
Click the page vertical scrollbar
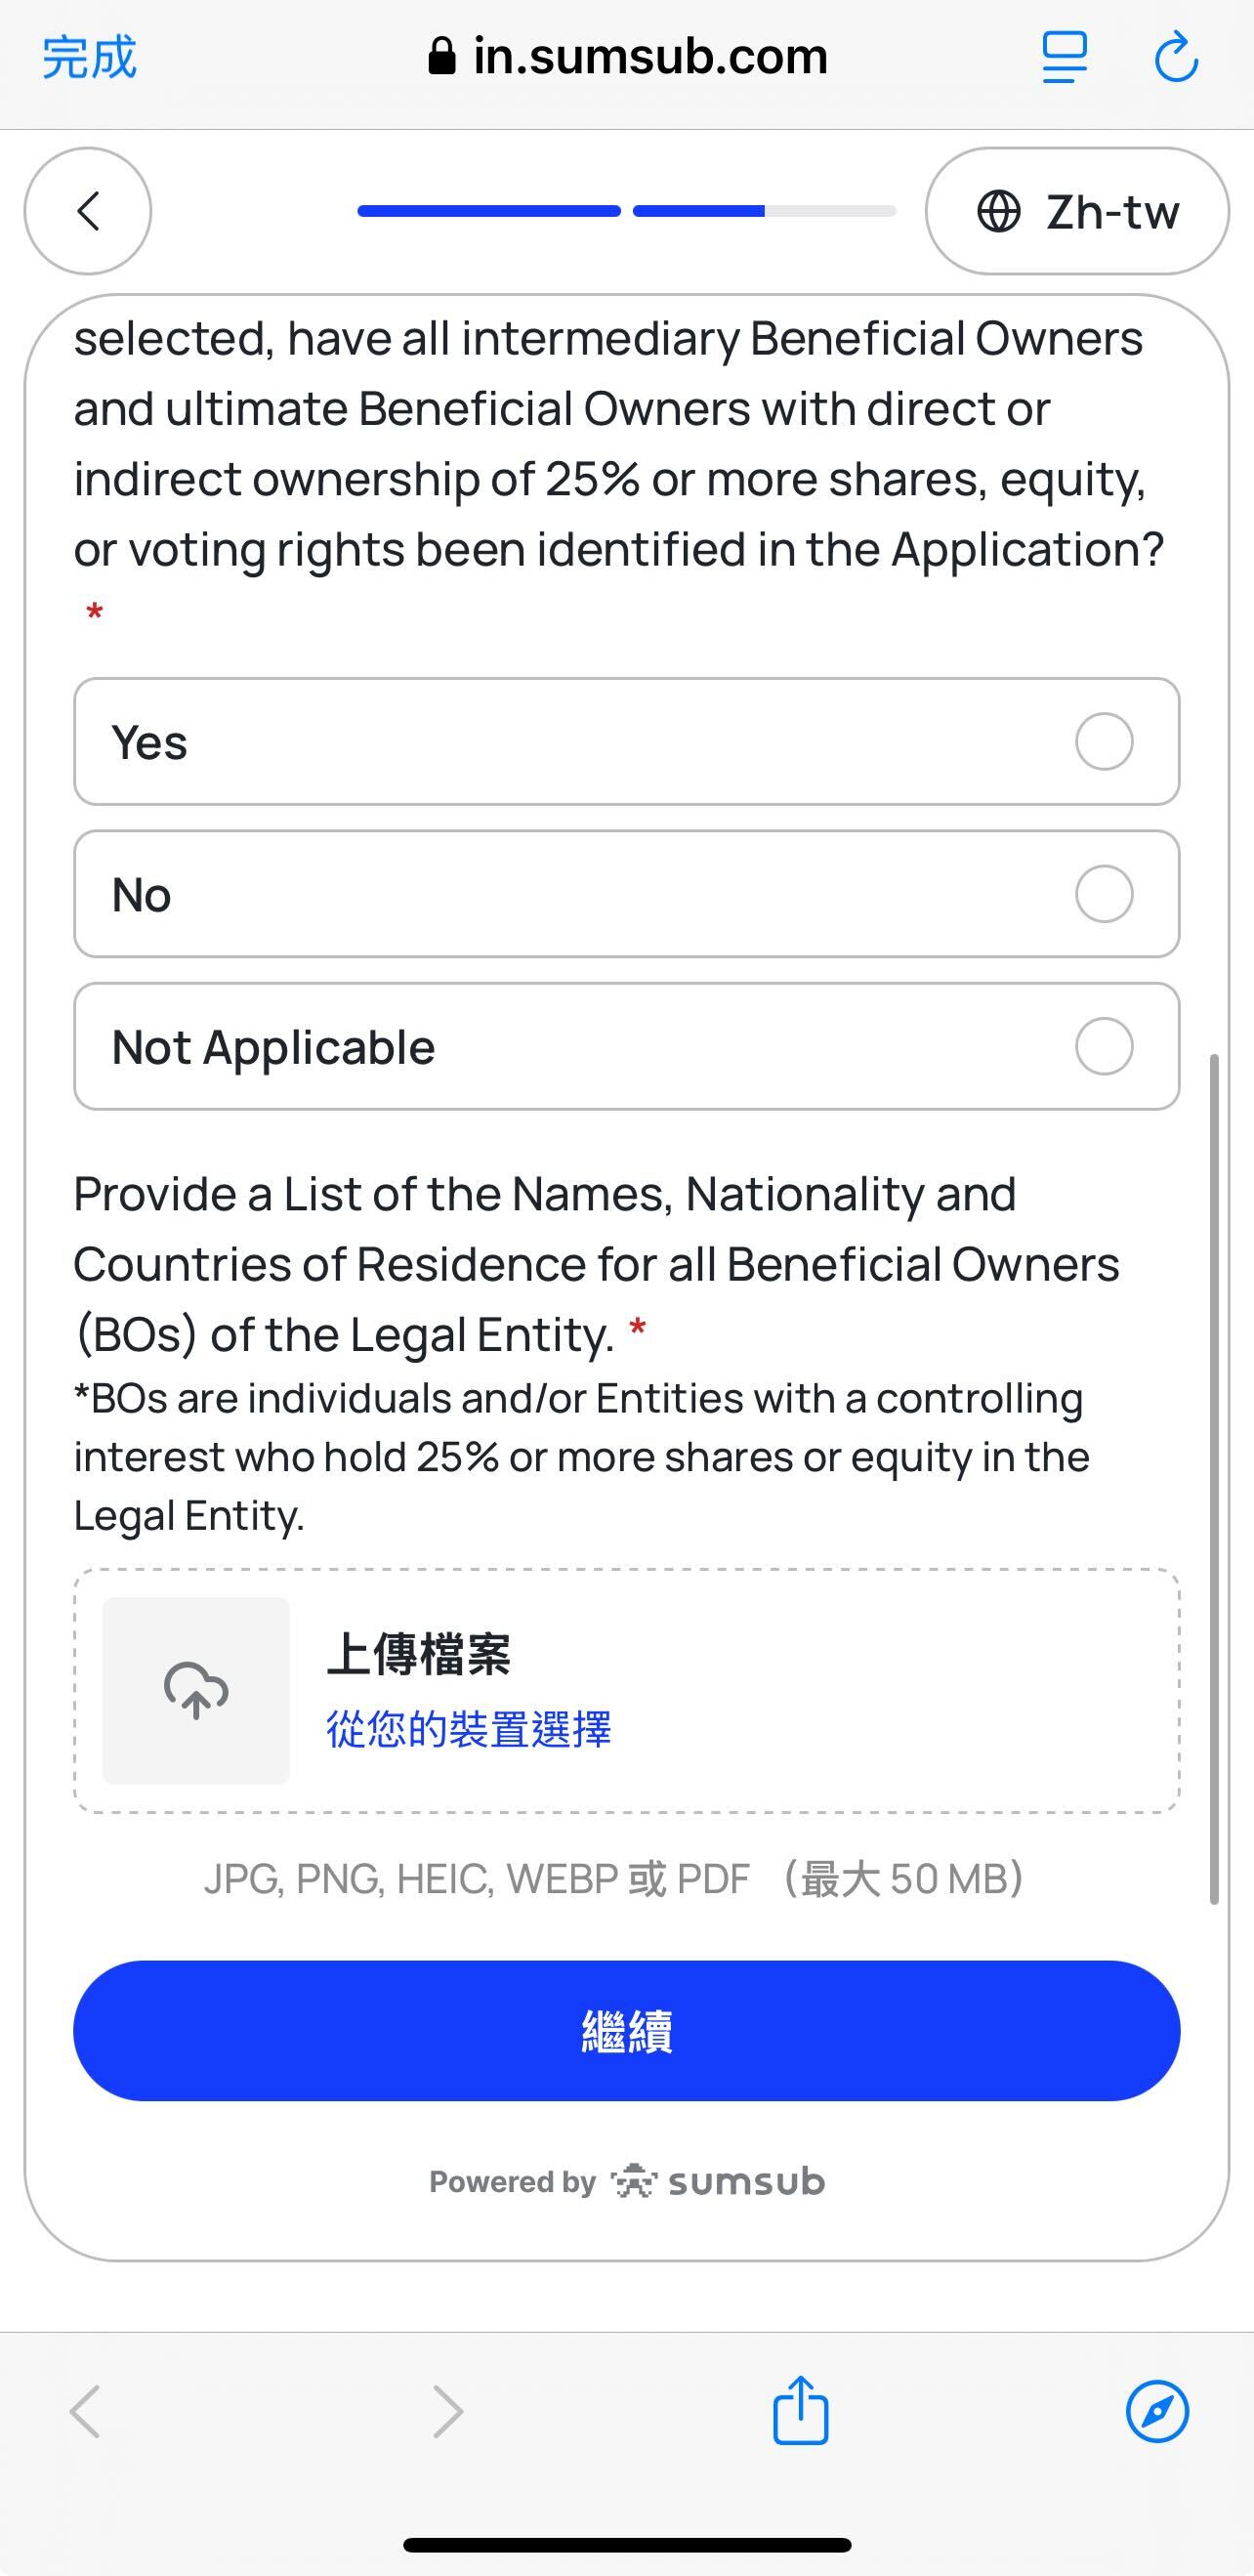point(1214,1480)
